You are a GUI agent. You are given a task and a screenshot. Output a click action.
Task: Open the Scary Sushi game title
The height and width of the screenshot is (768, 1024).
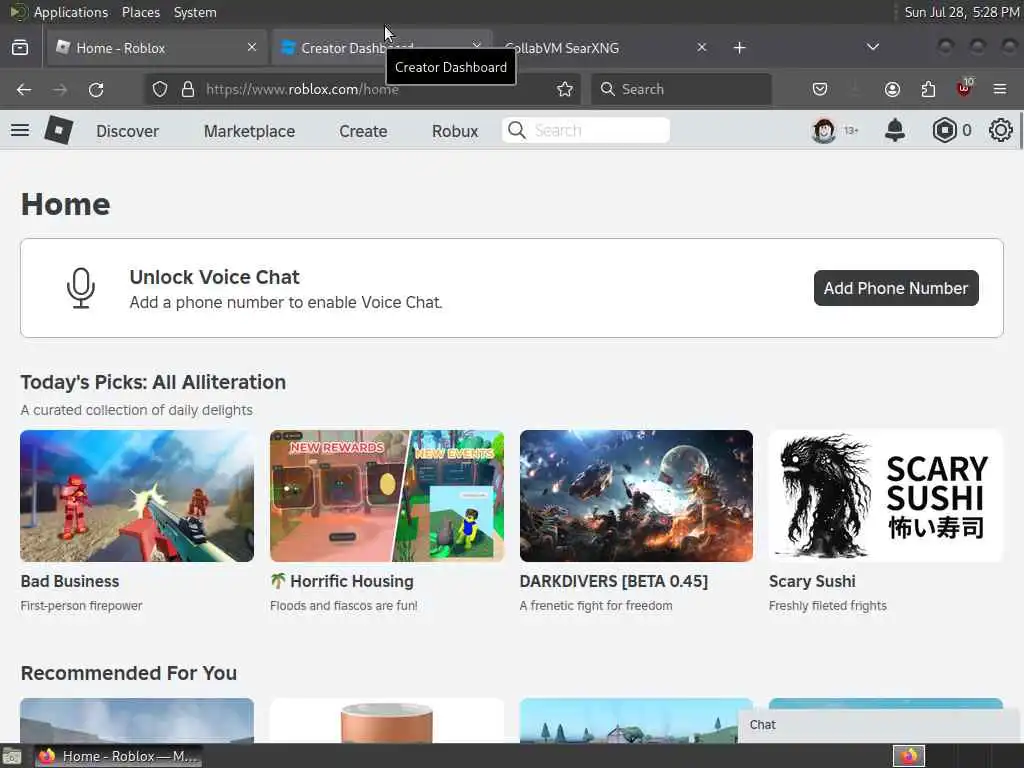[x=812, y=581]
